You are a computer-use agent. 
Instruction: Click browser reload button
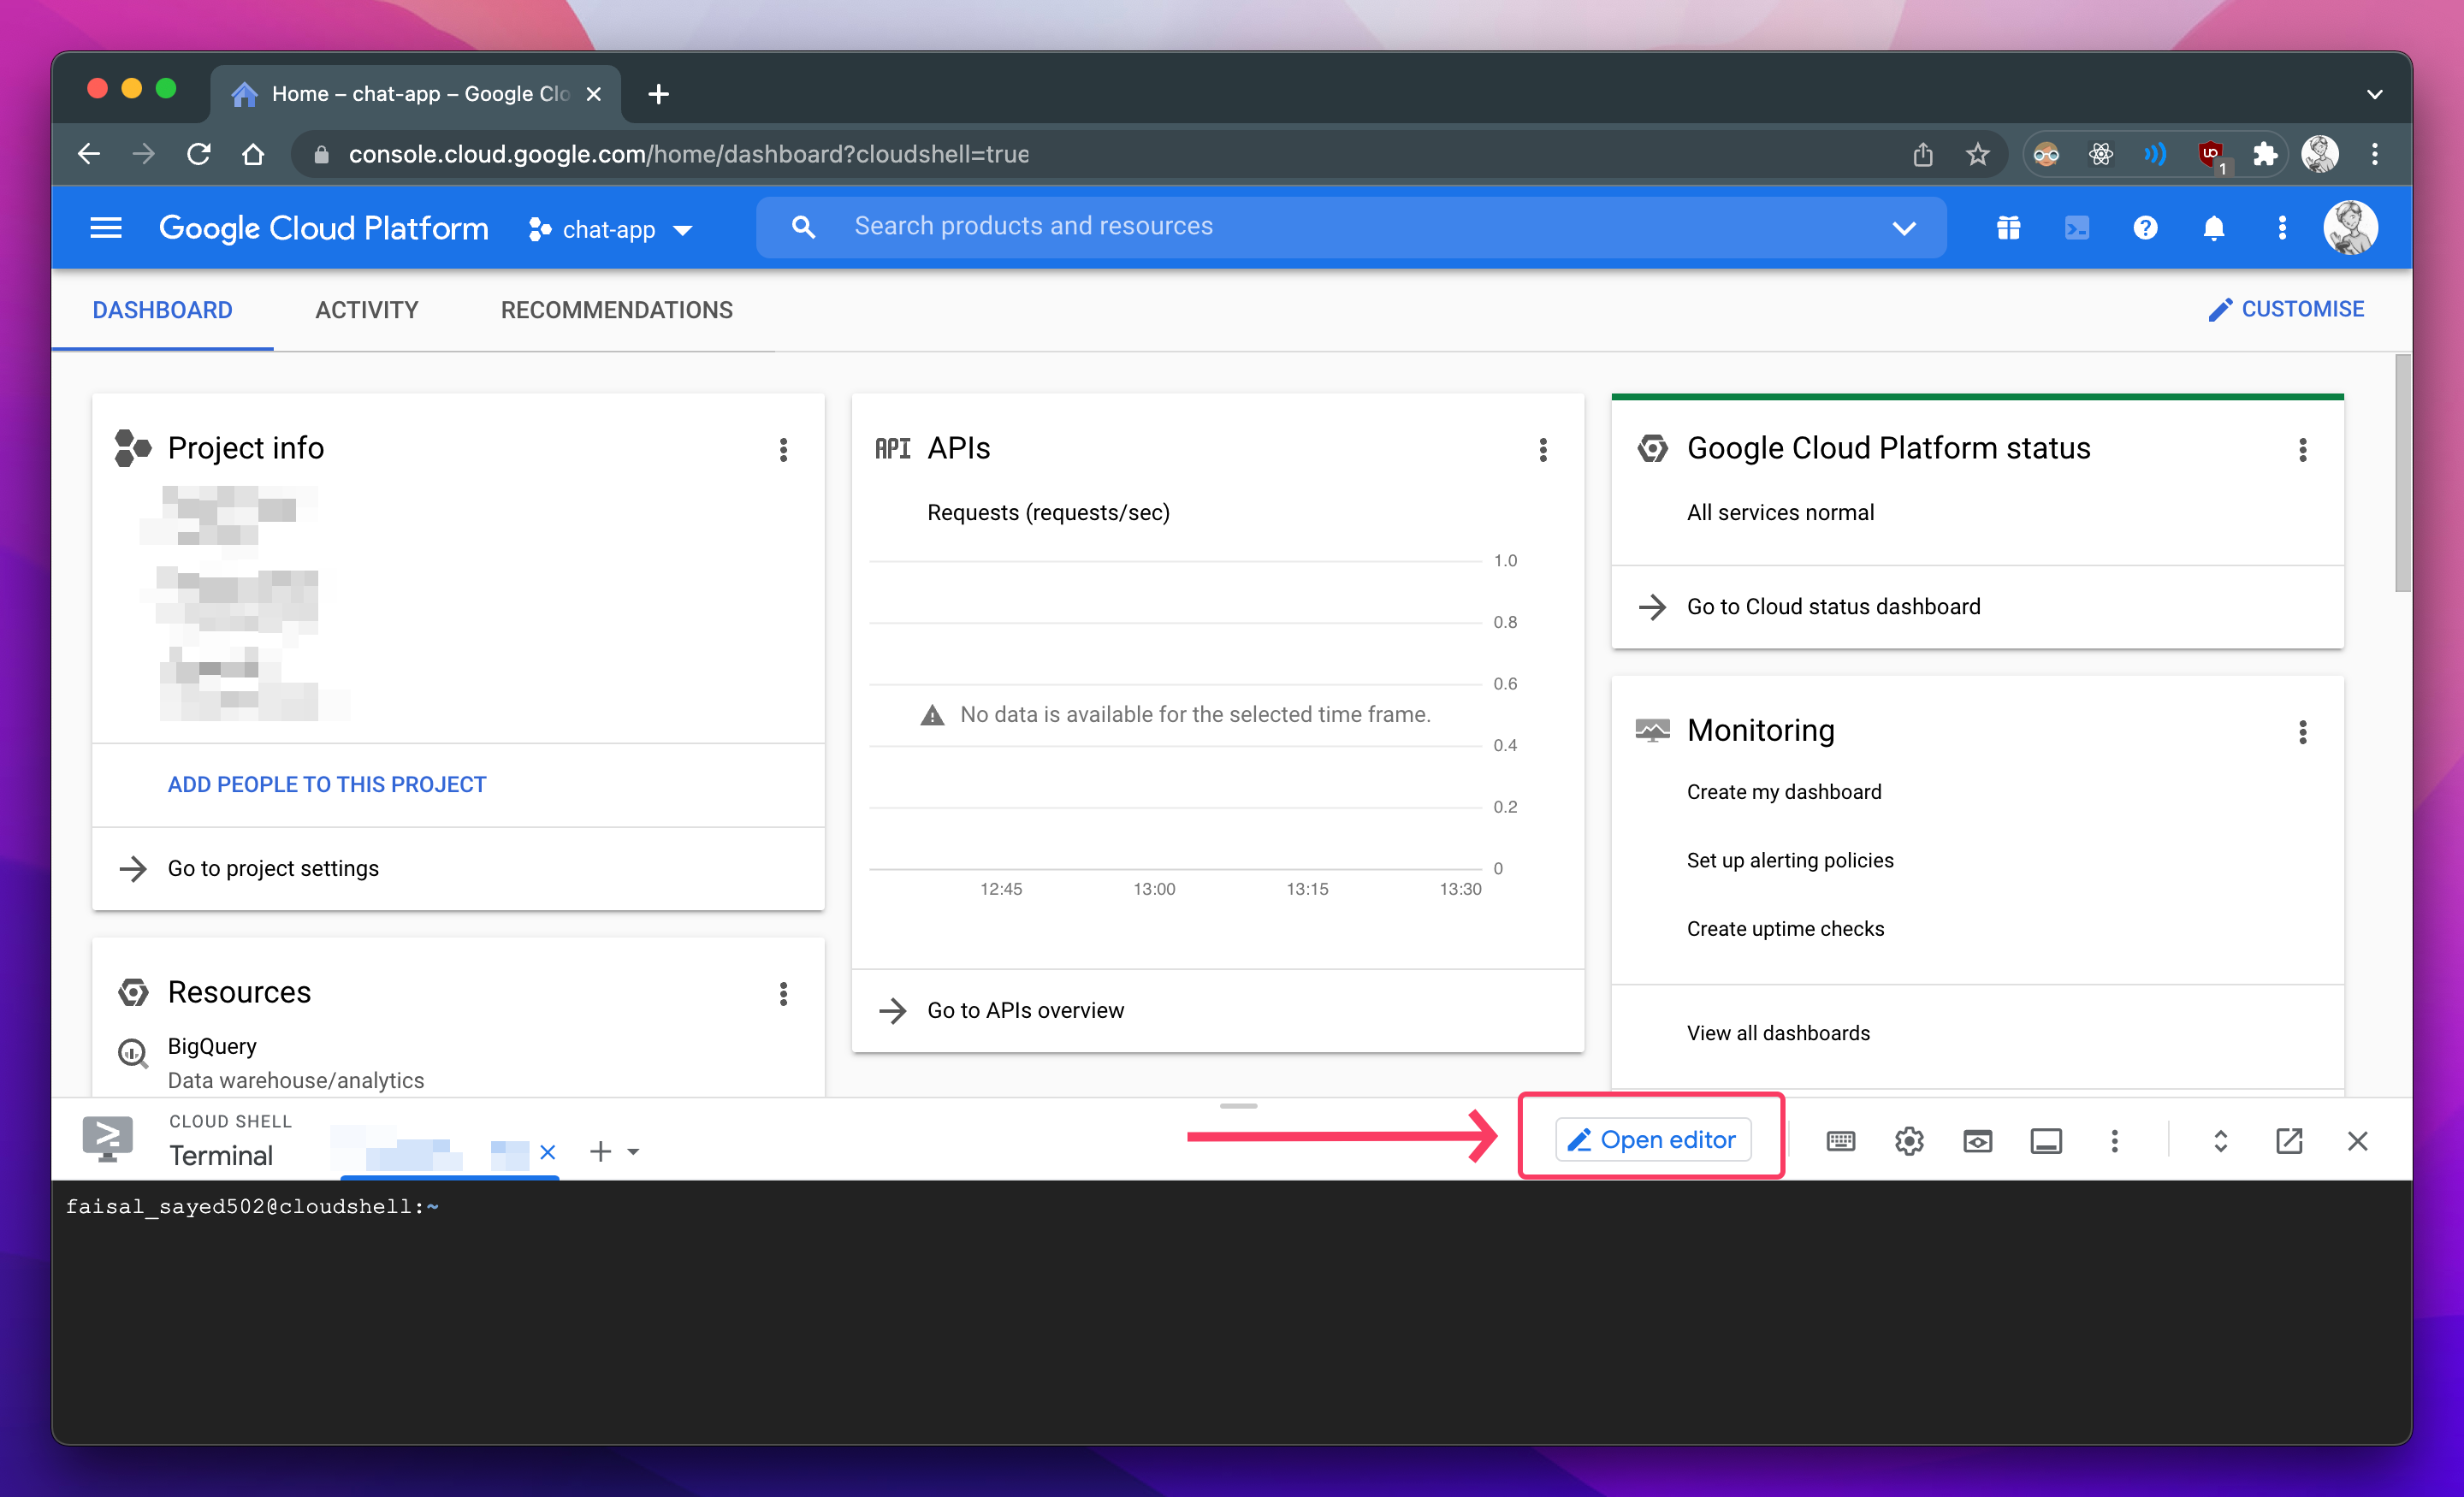198,154
